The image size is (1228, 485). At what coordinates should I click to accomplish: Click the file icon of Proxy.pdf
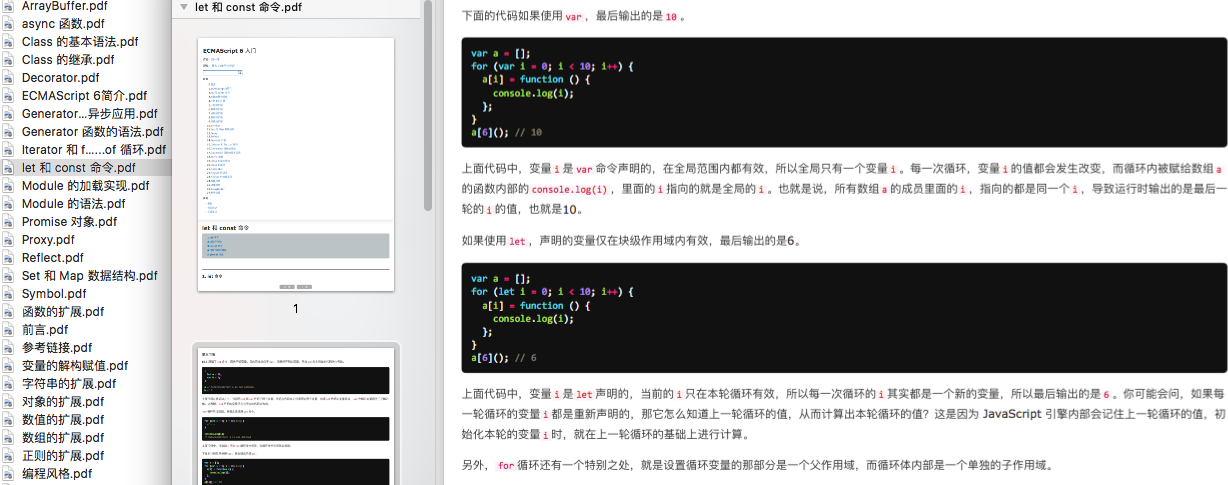[x=9, y=239]
